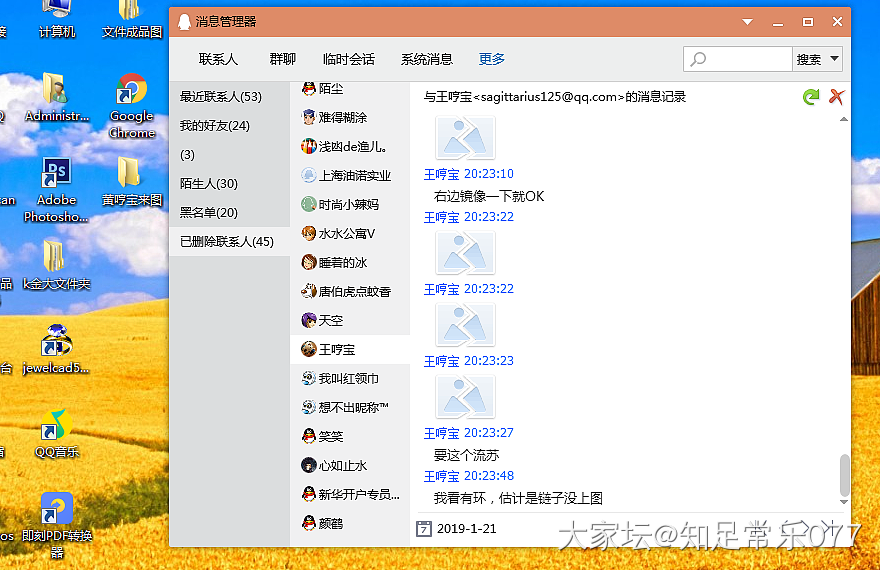This screenshot has width=880, height=570.
Task: Click the red X delete records icon
Action: tap(836, 96)
